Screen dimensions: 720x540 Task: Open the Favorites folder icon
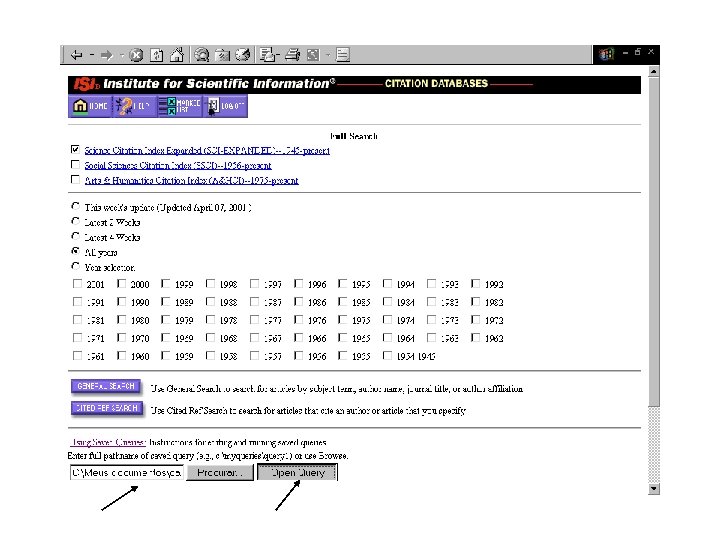pos(222,55)
